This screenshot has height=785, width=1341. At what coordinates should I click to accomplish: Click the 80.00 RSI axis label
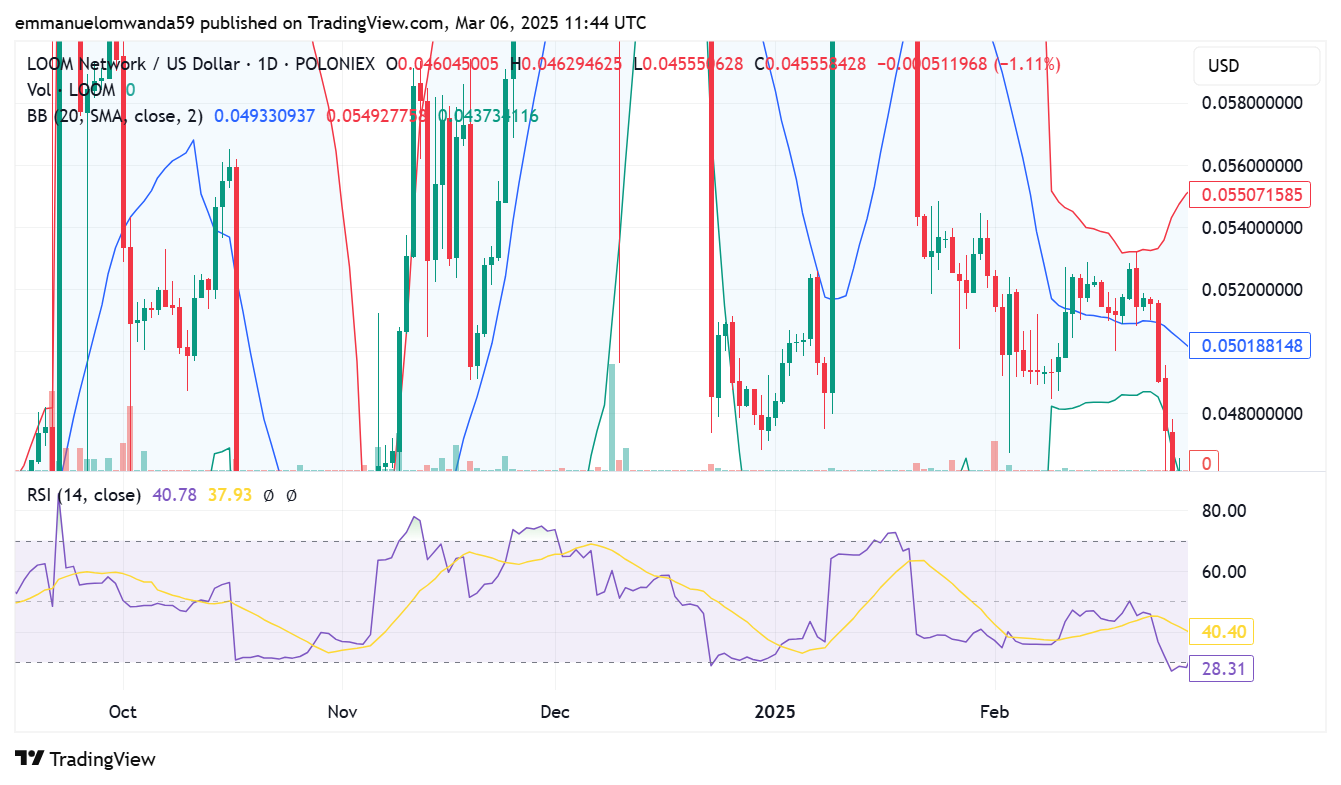(1223, 510)
